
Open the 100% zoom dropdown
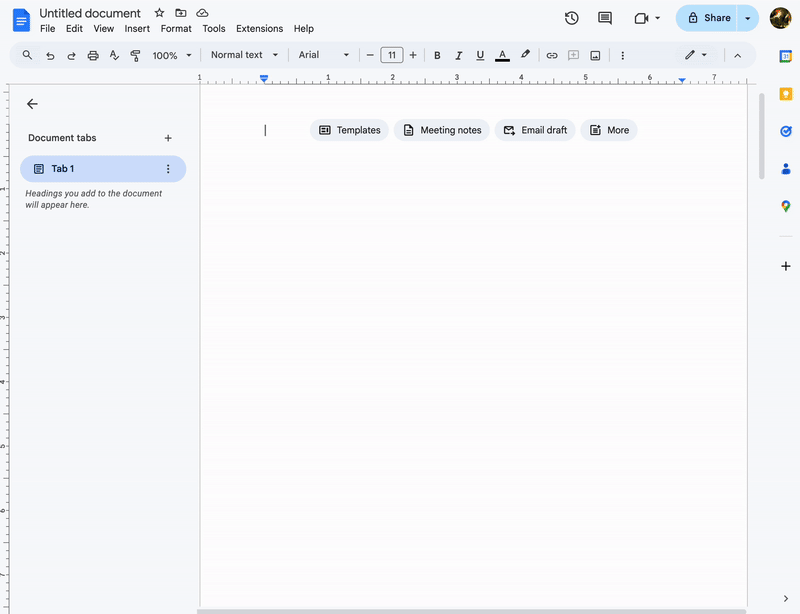click(x=171, y=56)
